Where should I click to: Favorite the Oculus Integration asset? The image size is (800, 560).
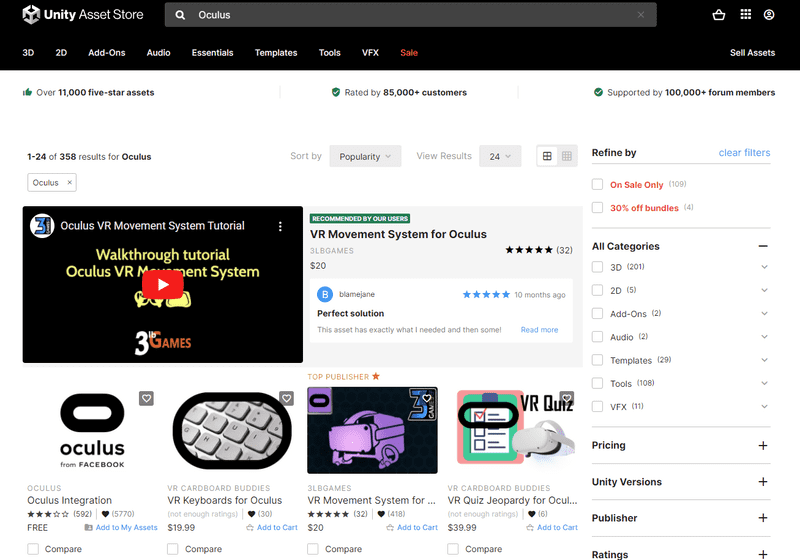pyautogui.click(x=146, y=398)
